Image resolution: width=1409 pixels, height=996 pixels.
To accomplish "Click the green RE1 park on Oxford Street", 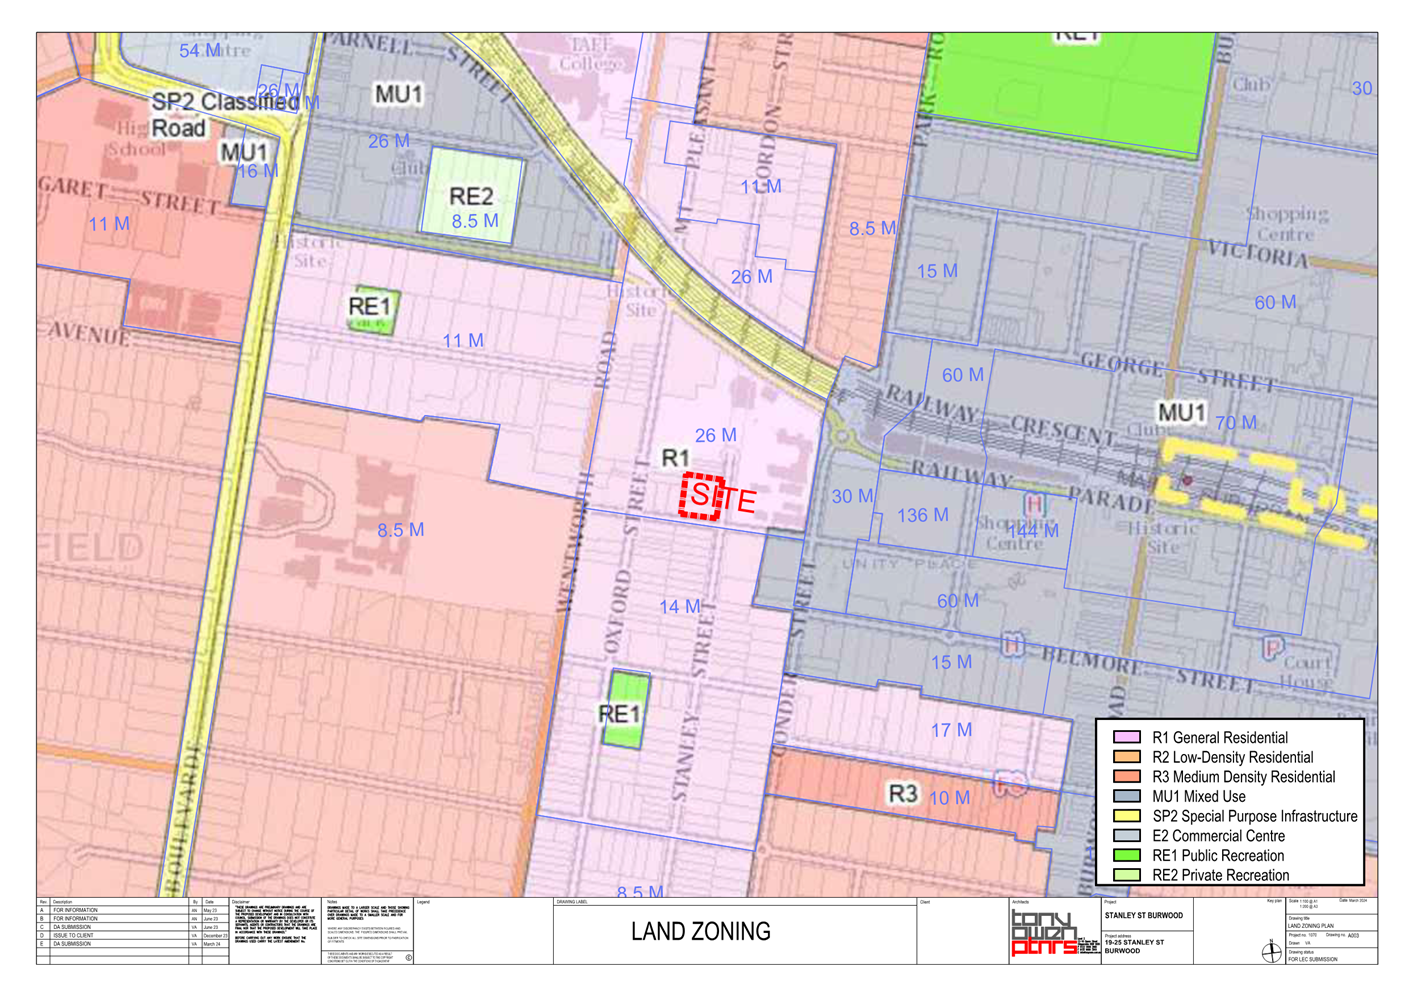I will click(x=625, y=709).
